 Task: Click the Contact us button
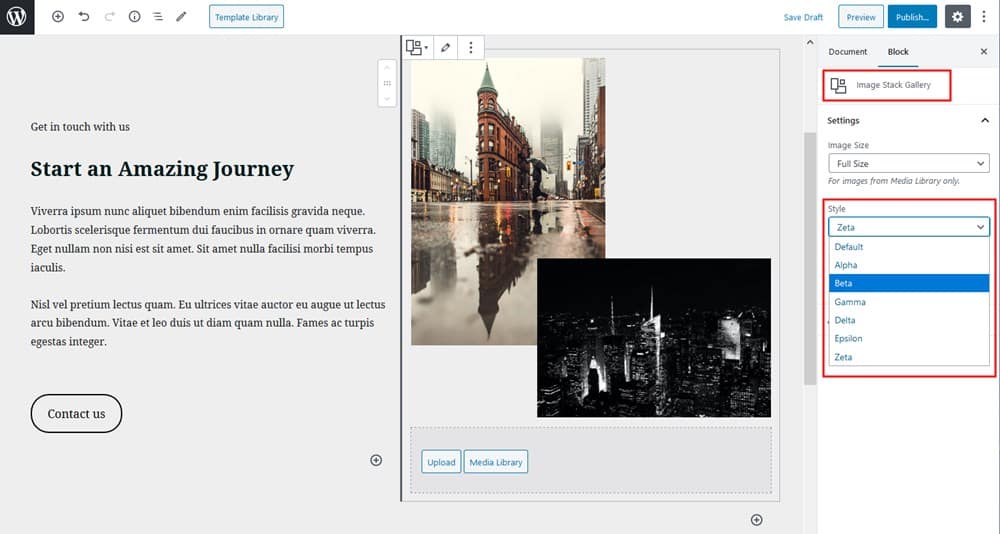[x=76, y=413]
